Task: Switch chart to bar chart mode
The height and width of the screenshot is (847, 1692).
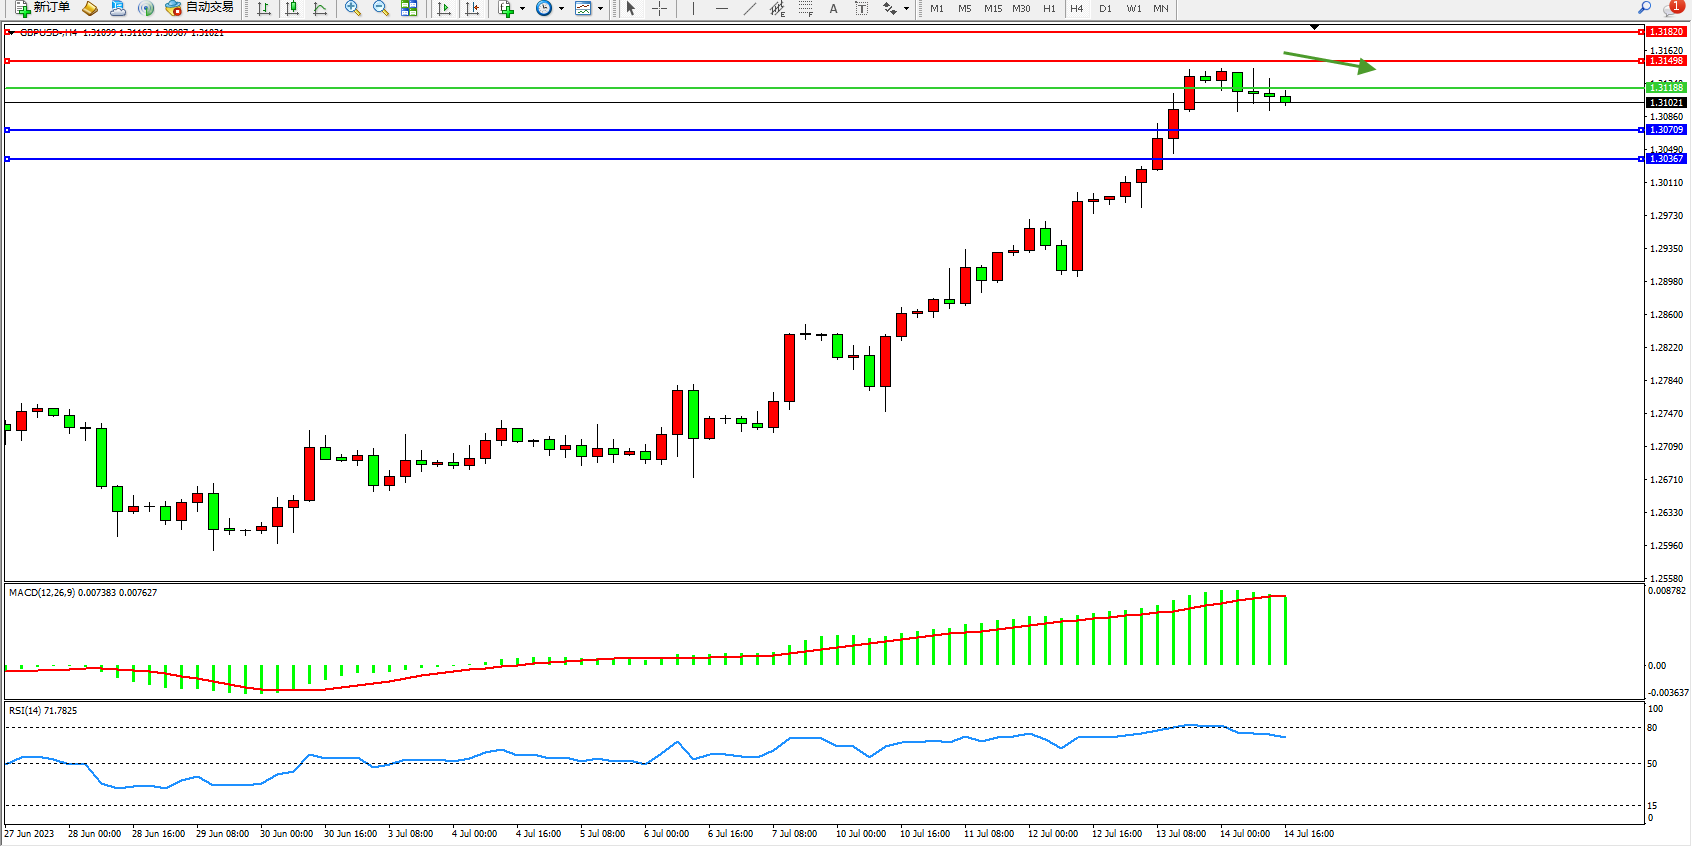Action: click(x=263, y=8)
